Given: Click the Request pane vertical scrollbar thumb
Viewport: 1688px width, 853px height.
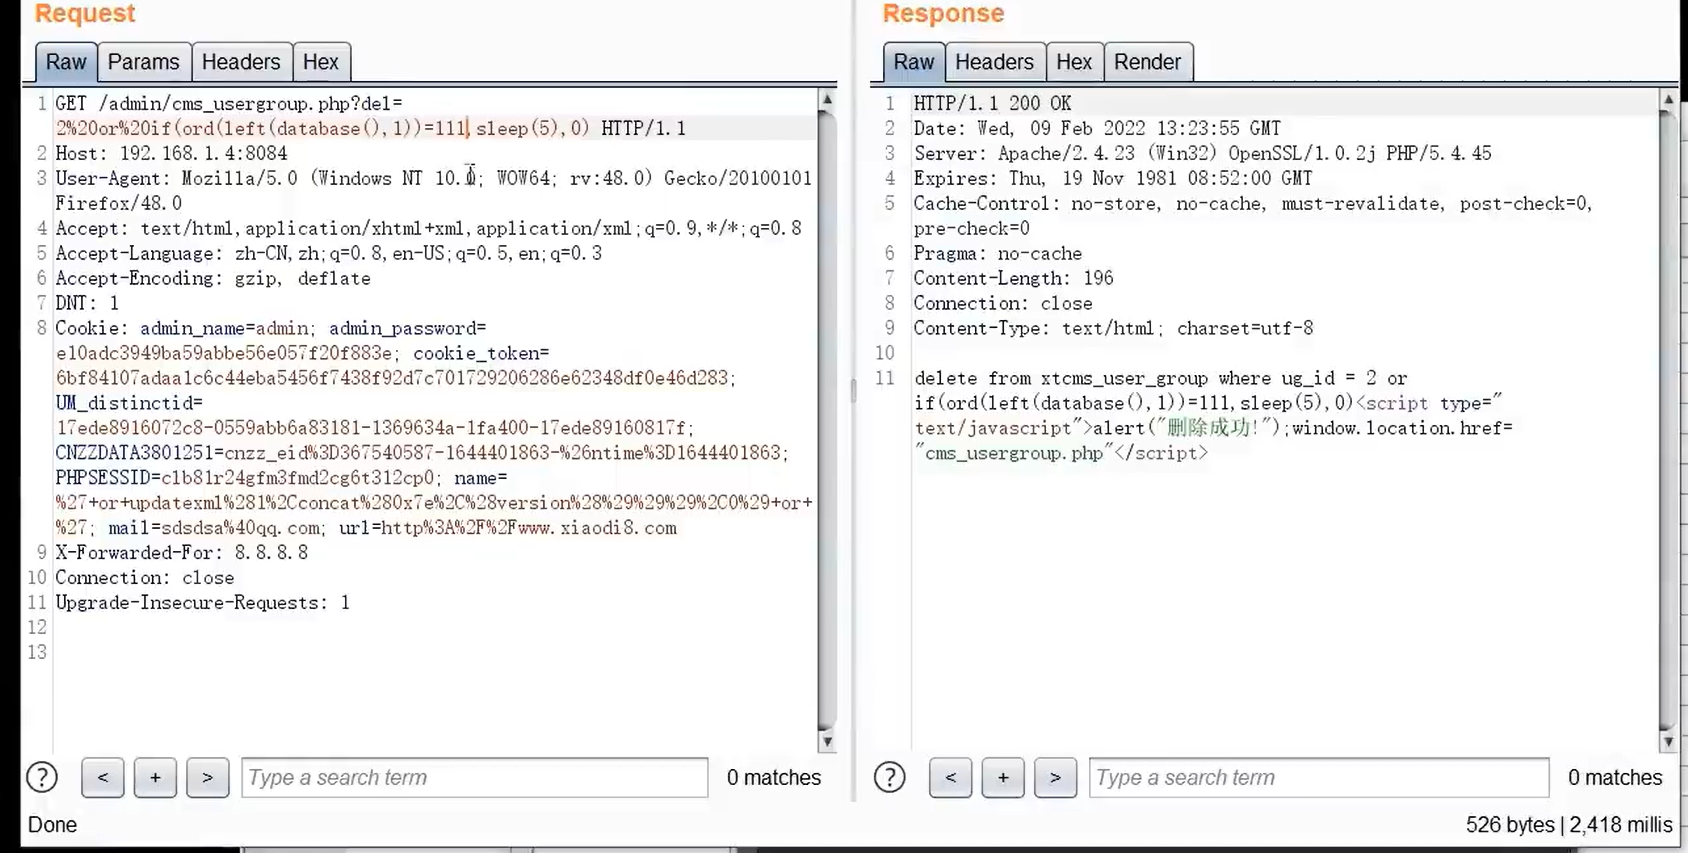Looking at the screenshot, I should pos(827,420).
